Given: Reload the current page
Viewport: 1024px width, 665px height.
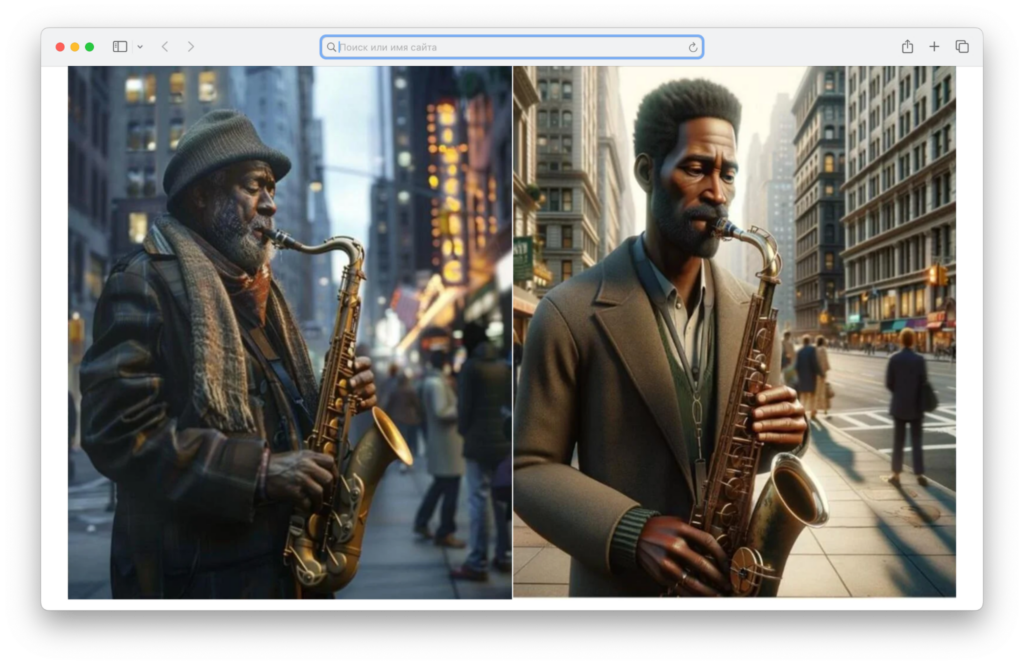Looking at the screenshot, I should click(692, 47).
